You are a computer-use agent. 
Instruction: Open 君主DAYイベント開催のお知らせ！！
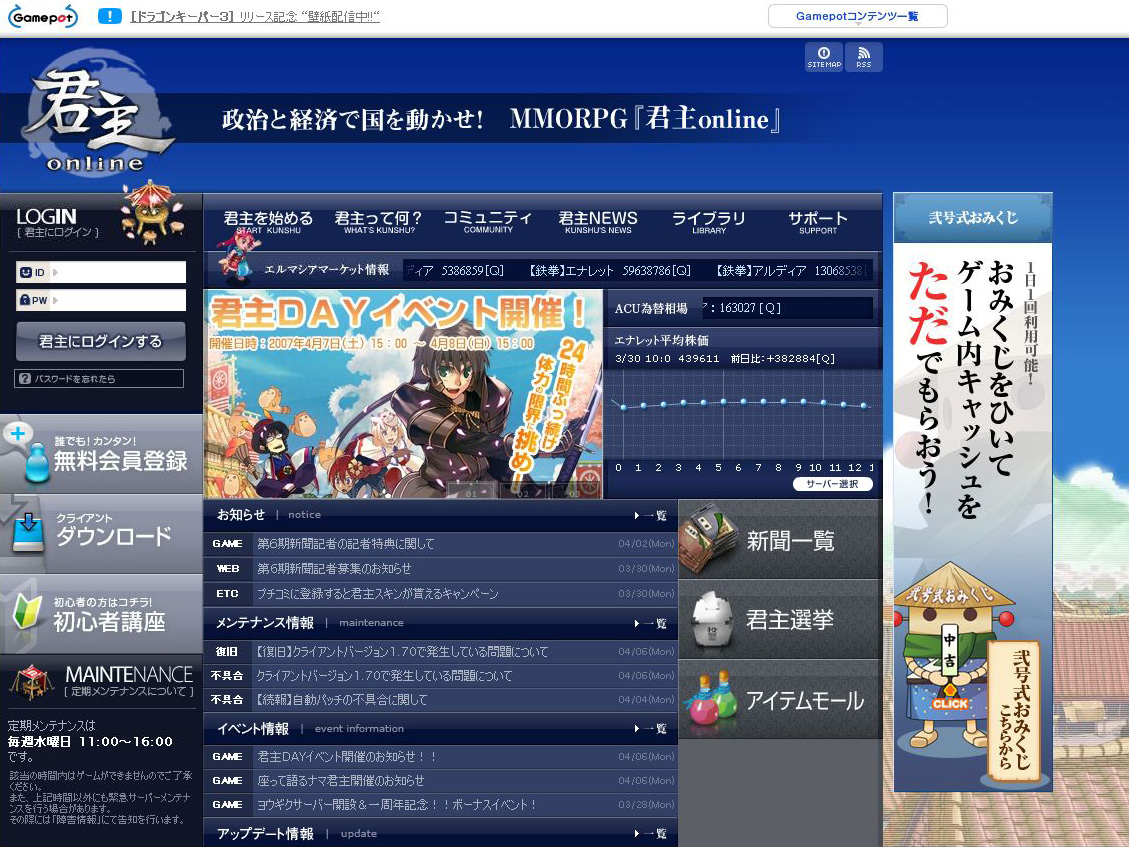[347, 757]
